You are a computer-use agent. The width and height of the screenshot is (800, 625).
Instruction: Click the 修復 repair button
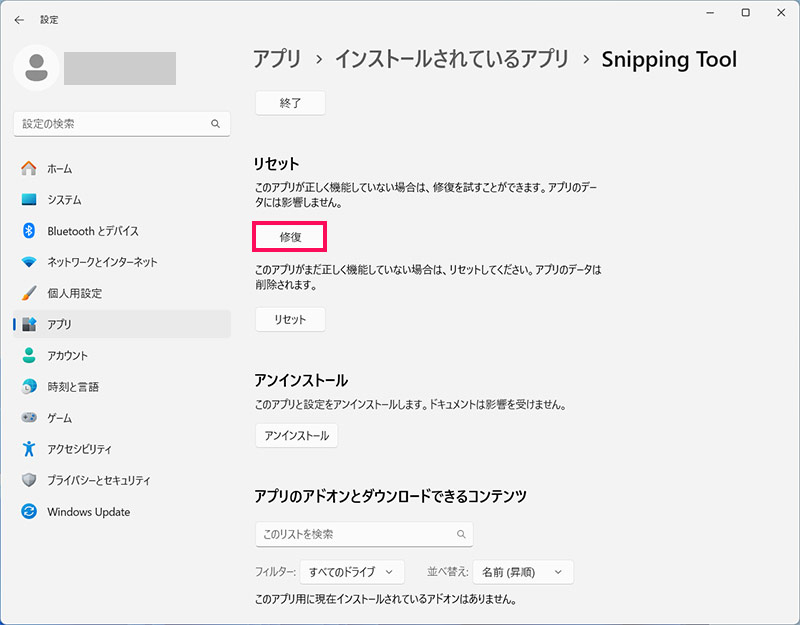pos(290,237)
